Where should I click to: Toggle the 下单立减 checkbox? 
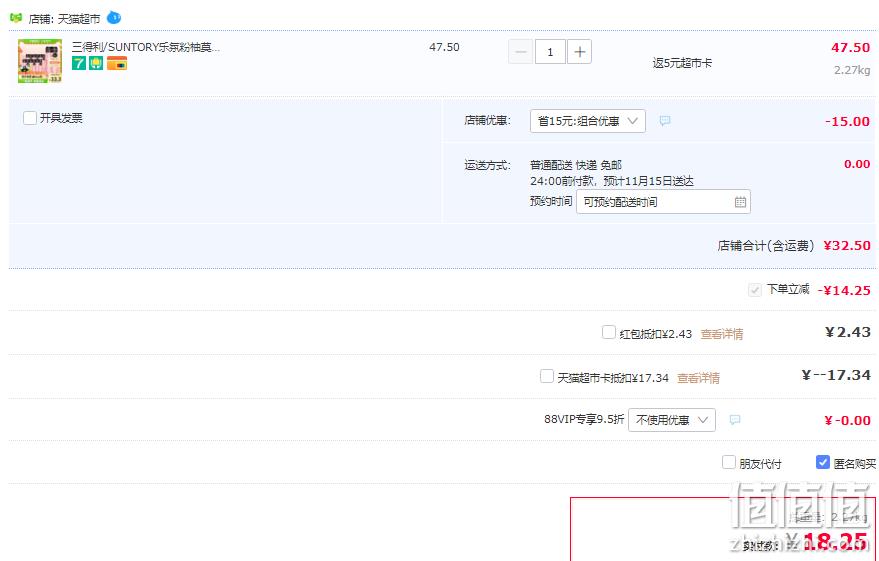[x=755, y=290]
